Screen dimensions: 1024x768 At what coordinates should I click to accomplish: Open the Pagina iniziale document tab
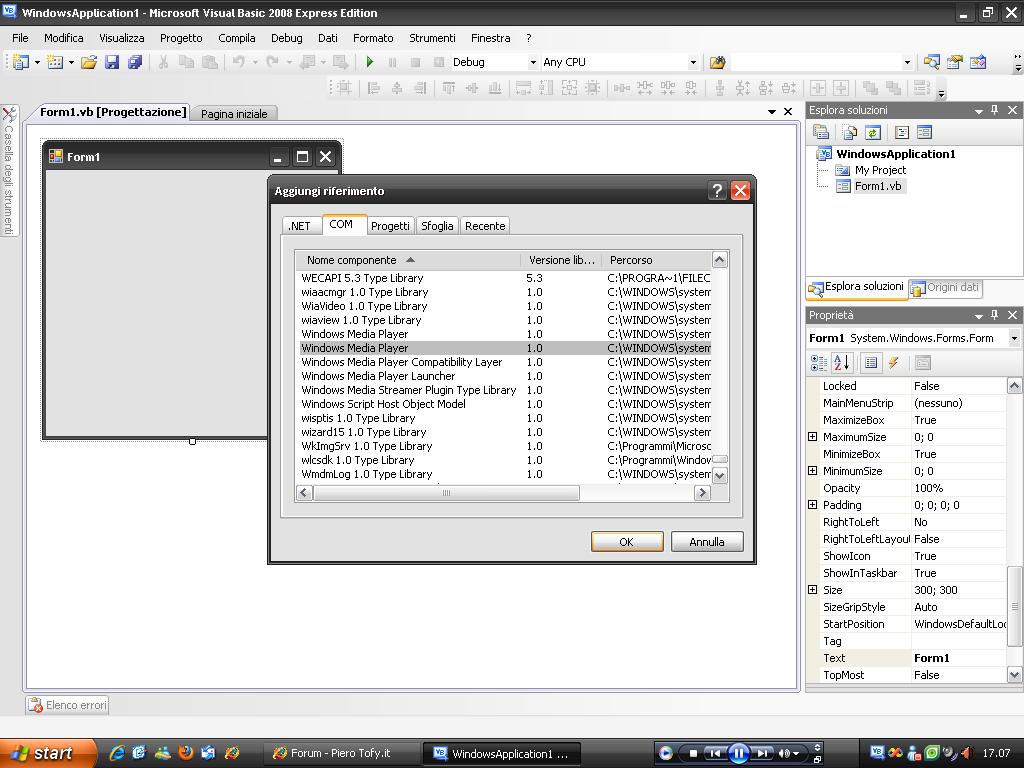click(x=234, y=114)
